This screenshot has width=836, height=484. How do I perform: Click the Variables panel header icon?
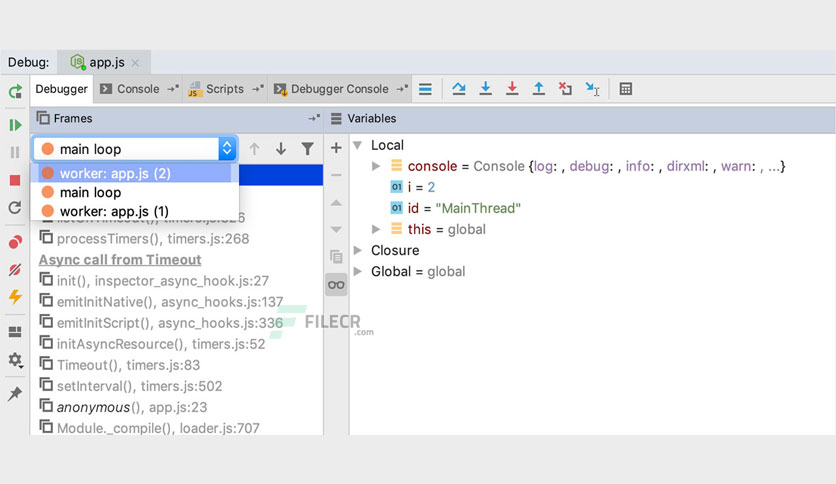click(x=336, y=118)
